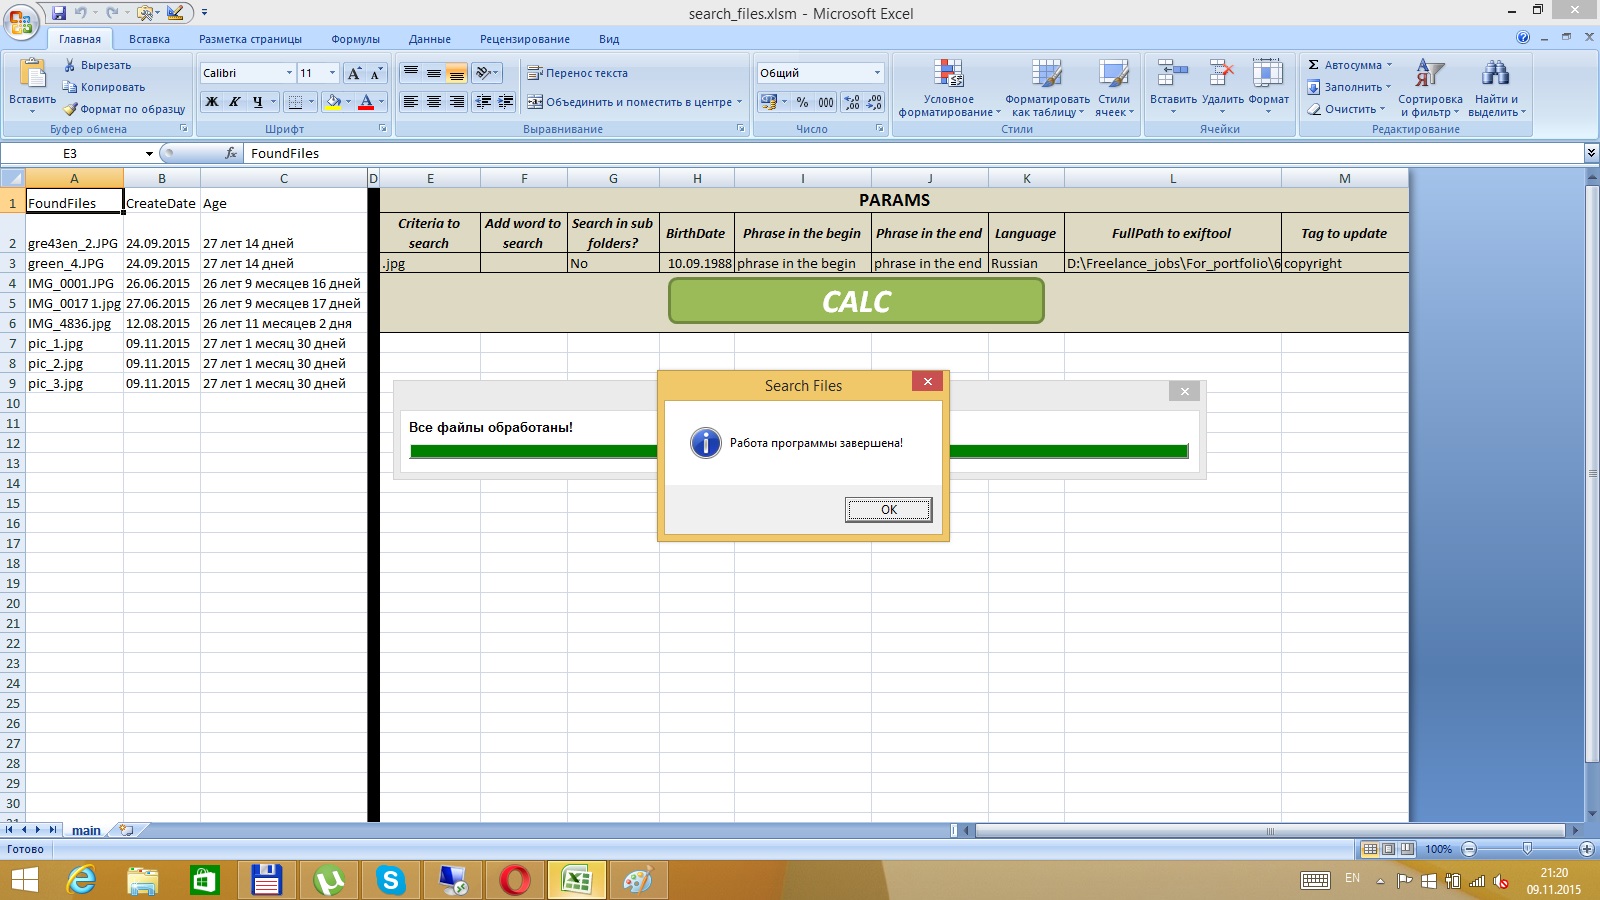
Task: Open the Name Box dropdown arrow
Action: pos(149,153)
